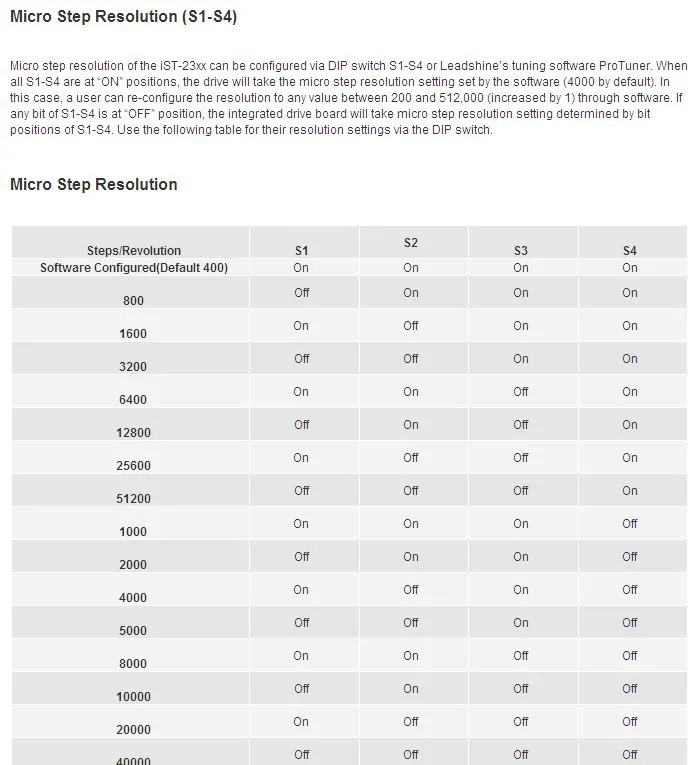Click the 800 steps row label
Screen dimensions: 697x765
[x=133, y=301]
